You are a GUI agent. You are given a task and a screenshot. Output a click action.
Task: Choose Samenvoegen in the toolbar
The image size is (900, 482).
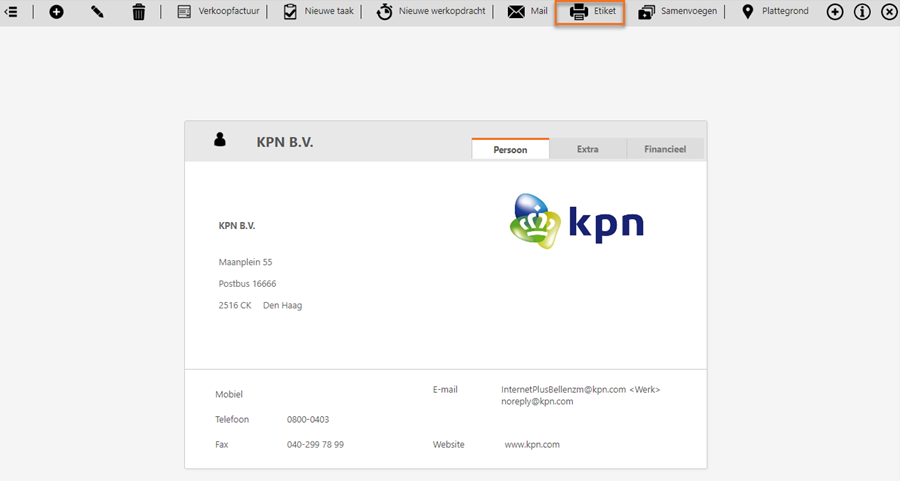689,11
